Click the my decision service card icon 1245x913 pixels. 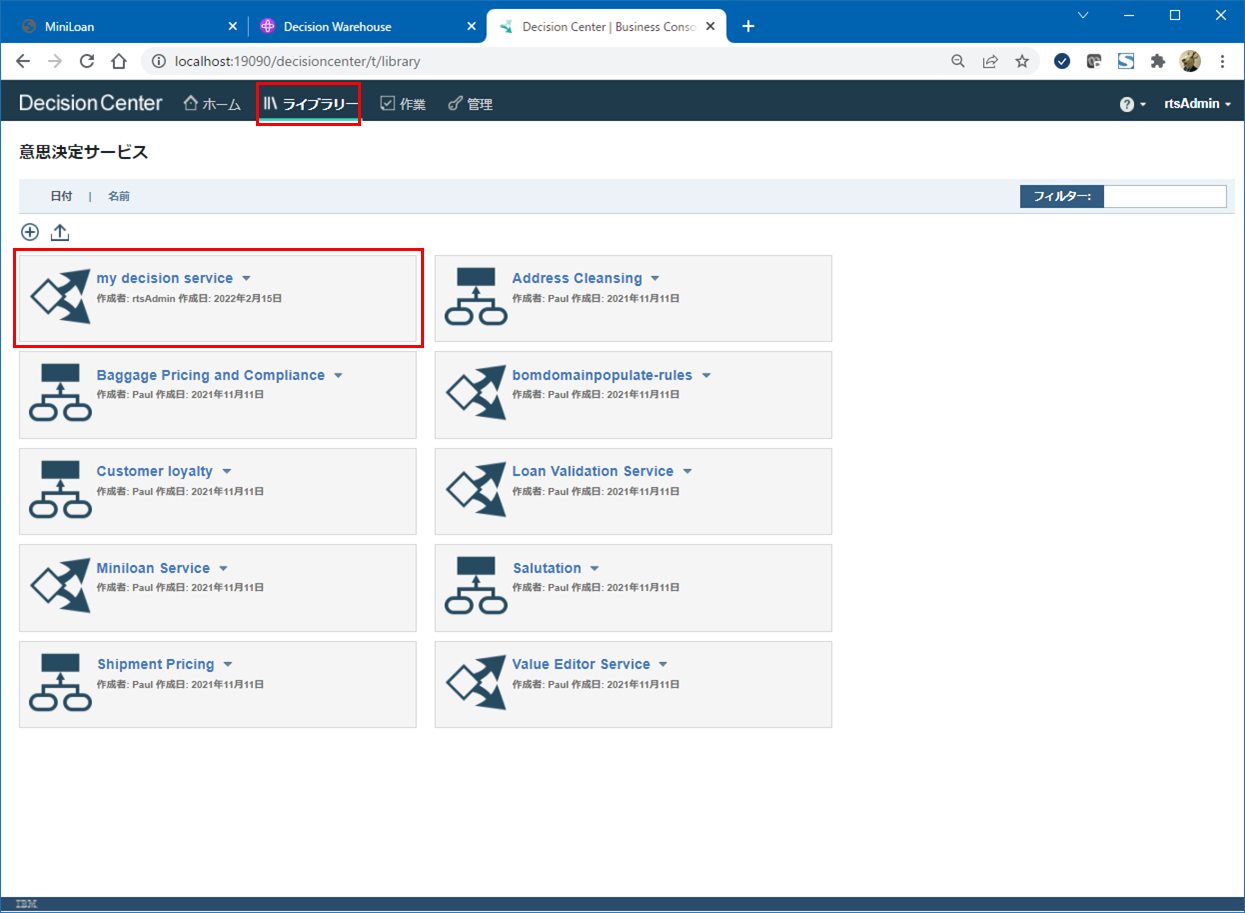point(60,295)
